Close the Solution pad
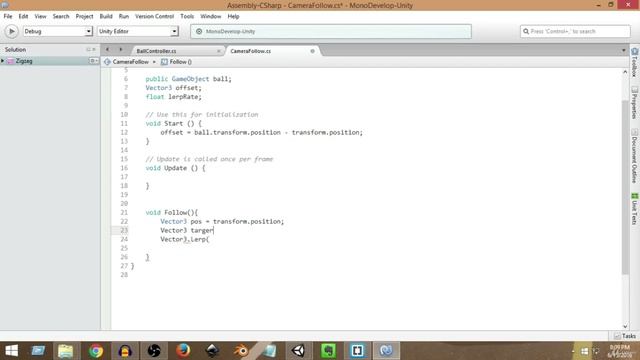The height and width of the screenshot is (360, 640). coord(94,49)
